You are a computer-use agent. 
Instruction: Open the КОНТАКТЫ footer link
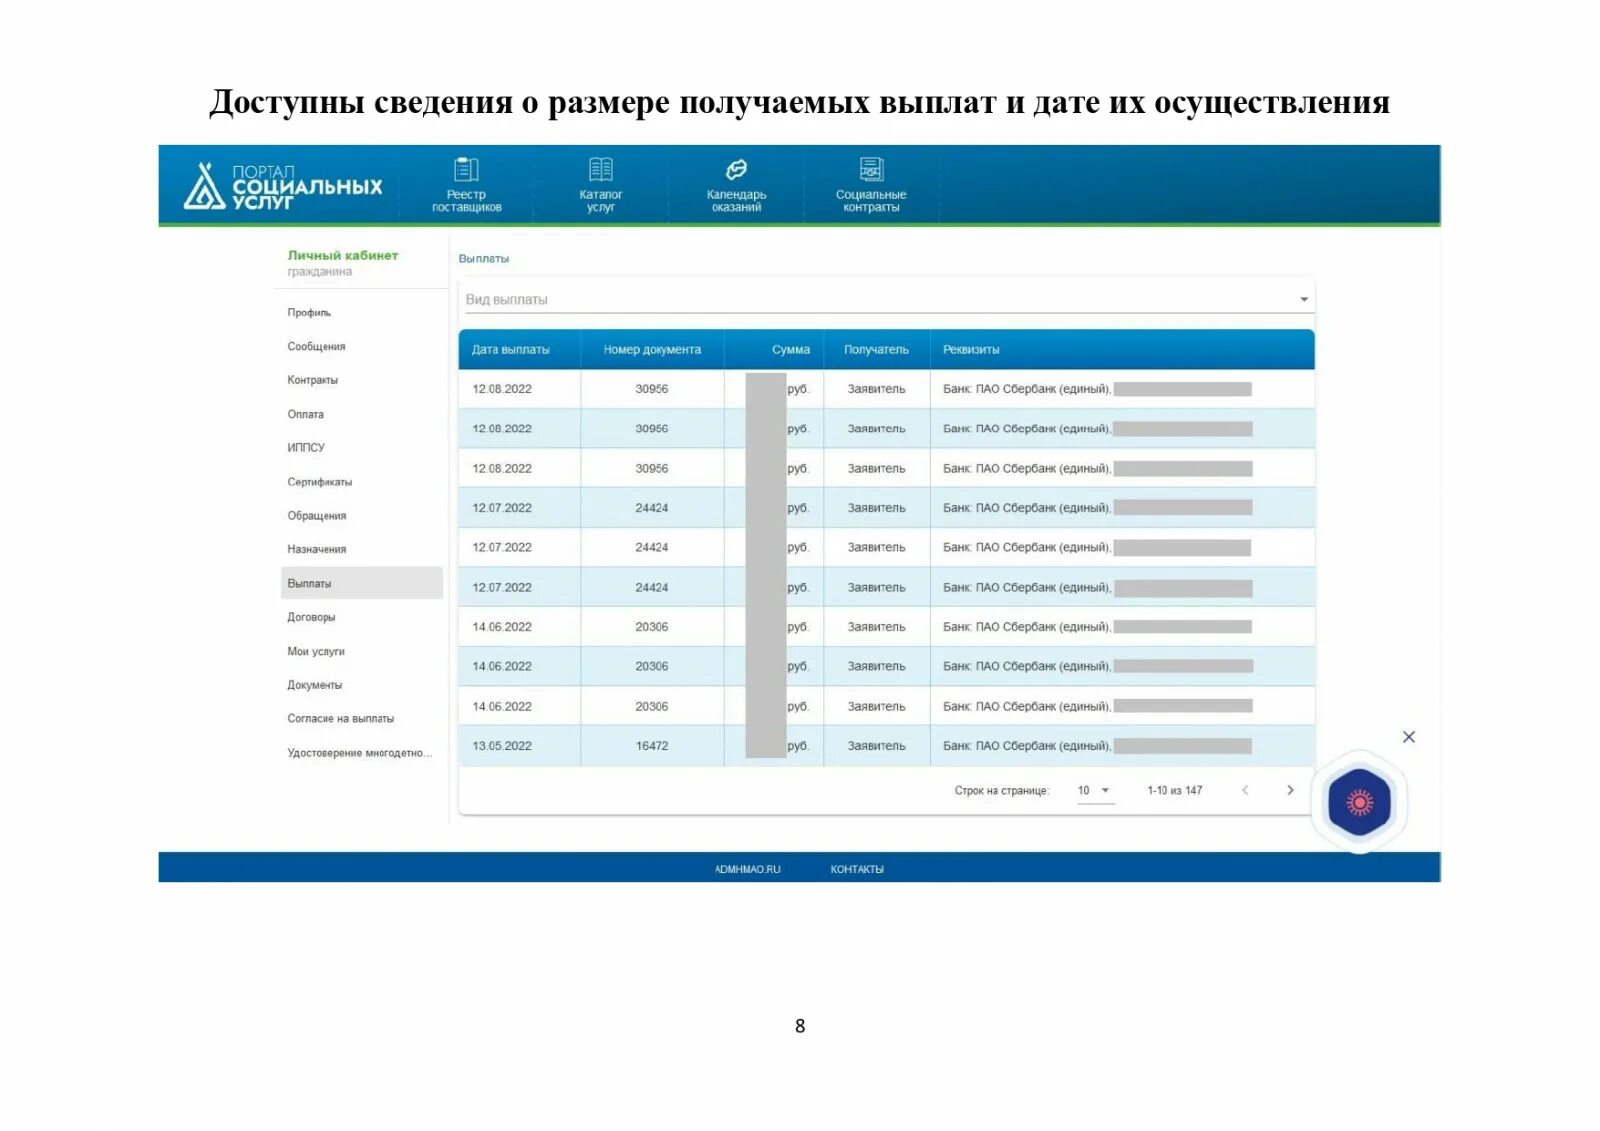(857, 869)
